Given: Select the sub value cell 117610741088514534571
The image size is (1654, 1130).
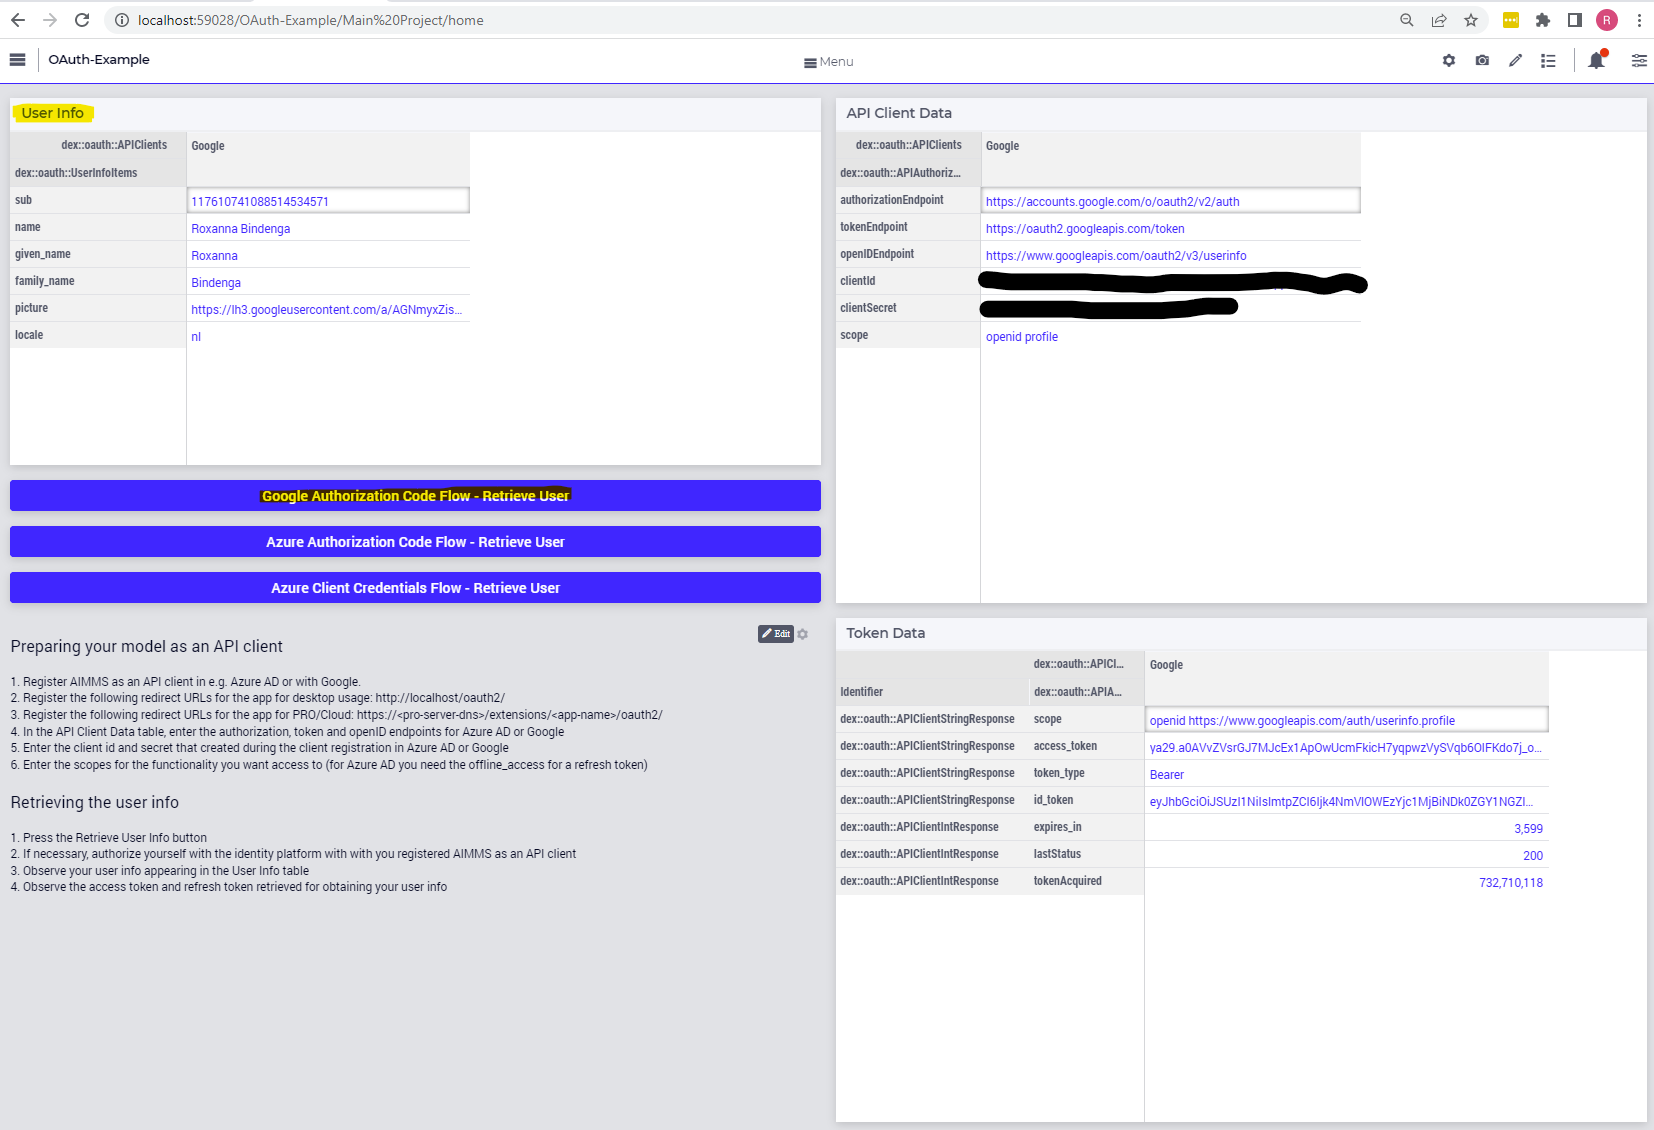Looking at the screenshot, I should 328,201.
